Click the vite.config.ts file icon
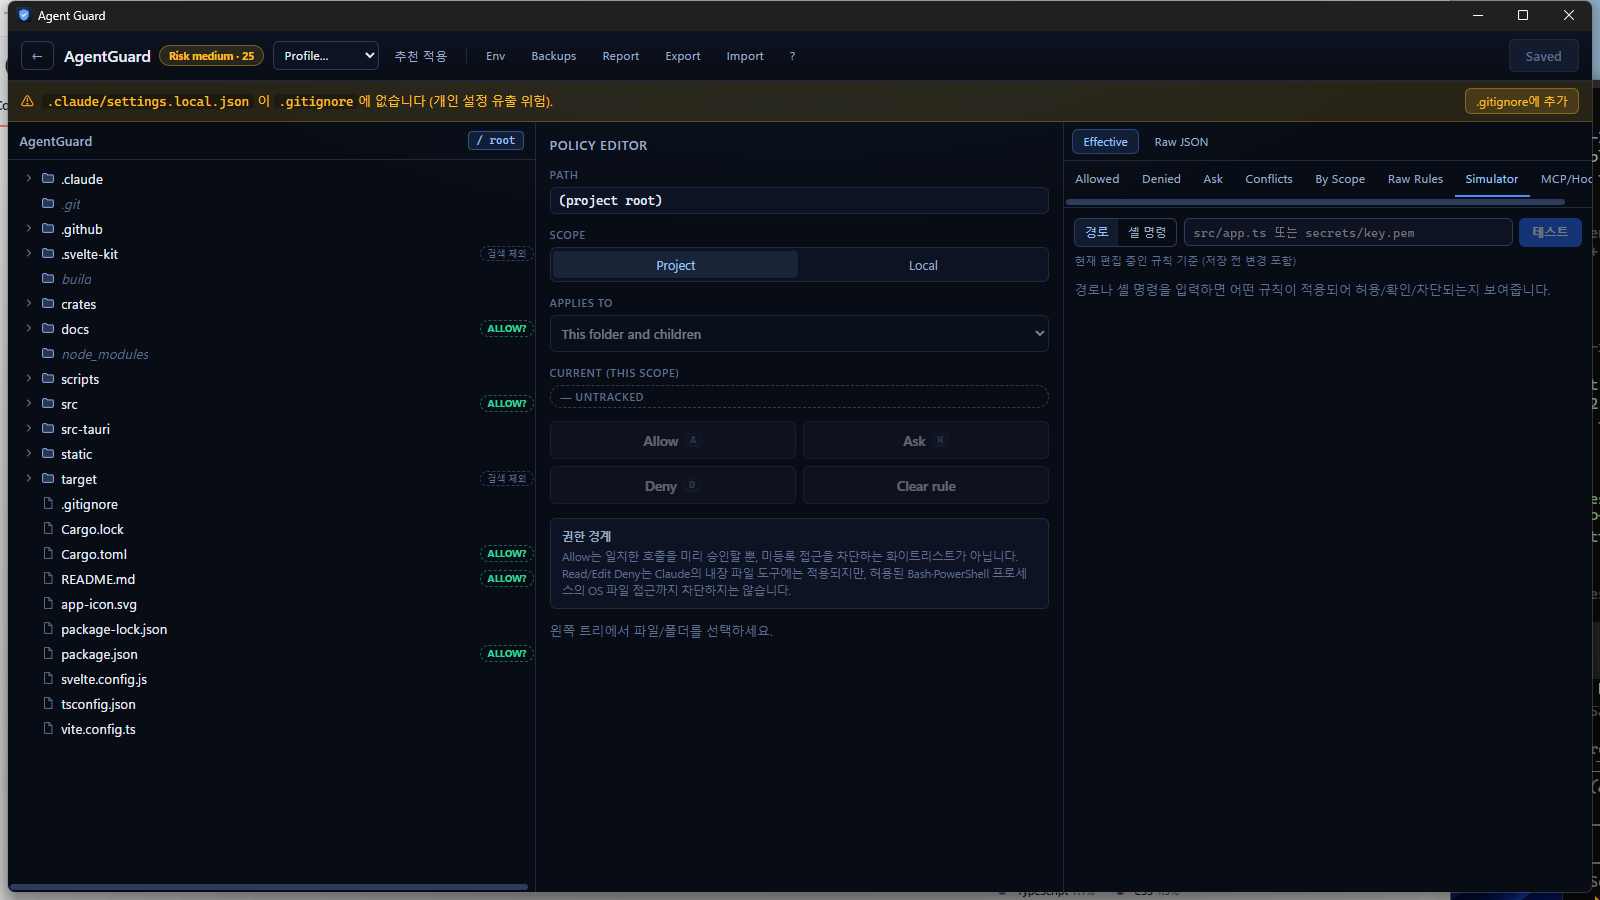 (x=48, y=728)
